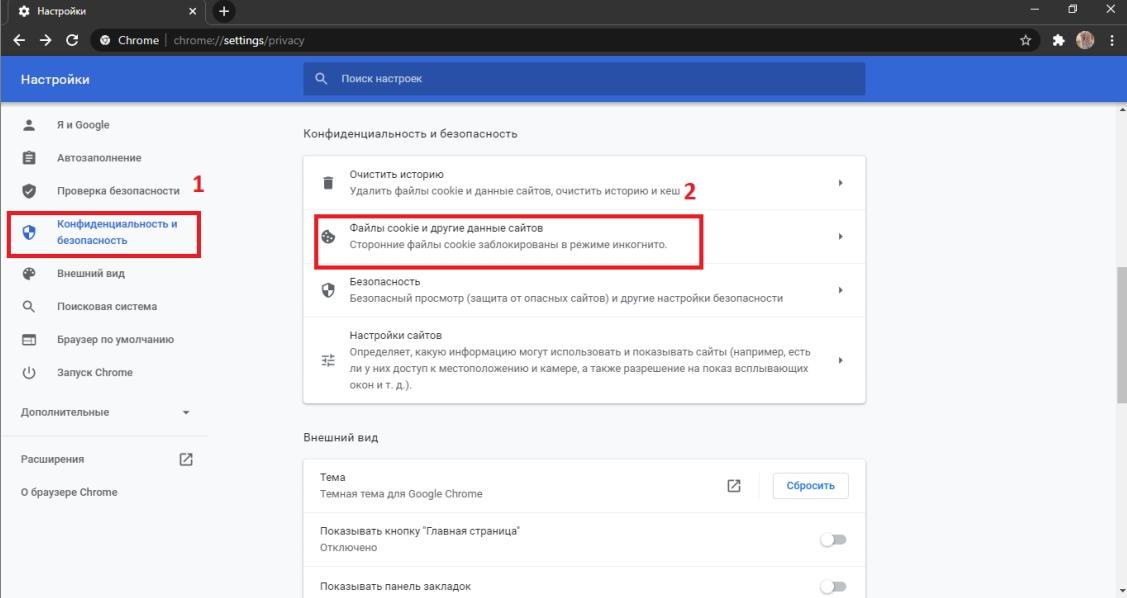The height and width of the screenshot is (598, 1127).
Task: Click the Сбросить button
Action: (x=810, y=486)
